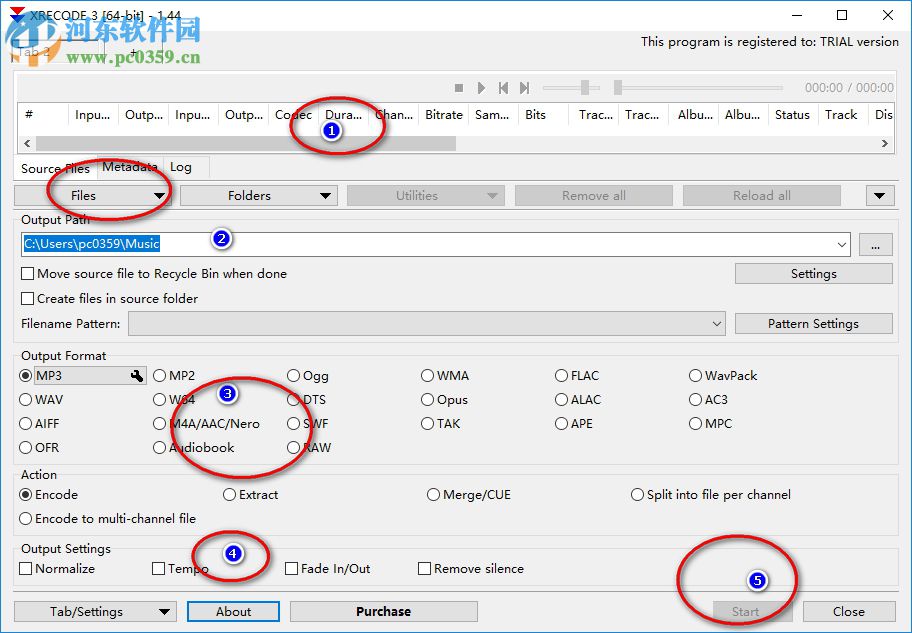The width and height of the screenshot is (912, 633).
Task: Click the Purchase button
Action: (x=383, y=611)
